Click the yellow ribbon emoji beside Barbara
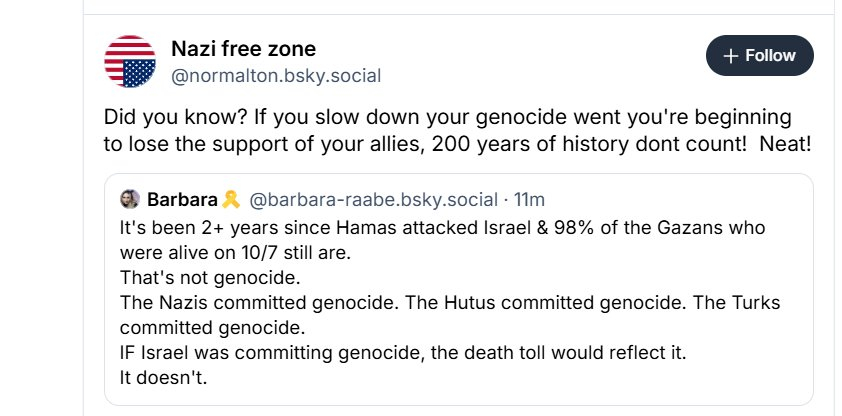This screenshot has height=416, width=842. tap(231, 199)
